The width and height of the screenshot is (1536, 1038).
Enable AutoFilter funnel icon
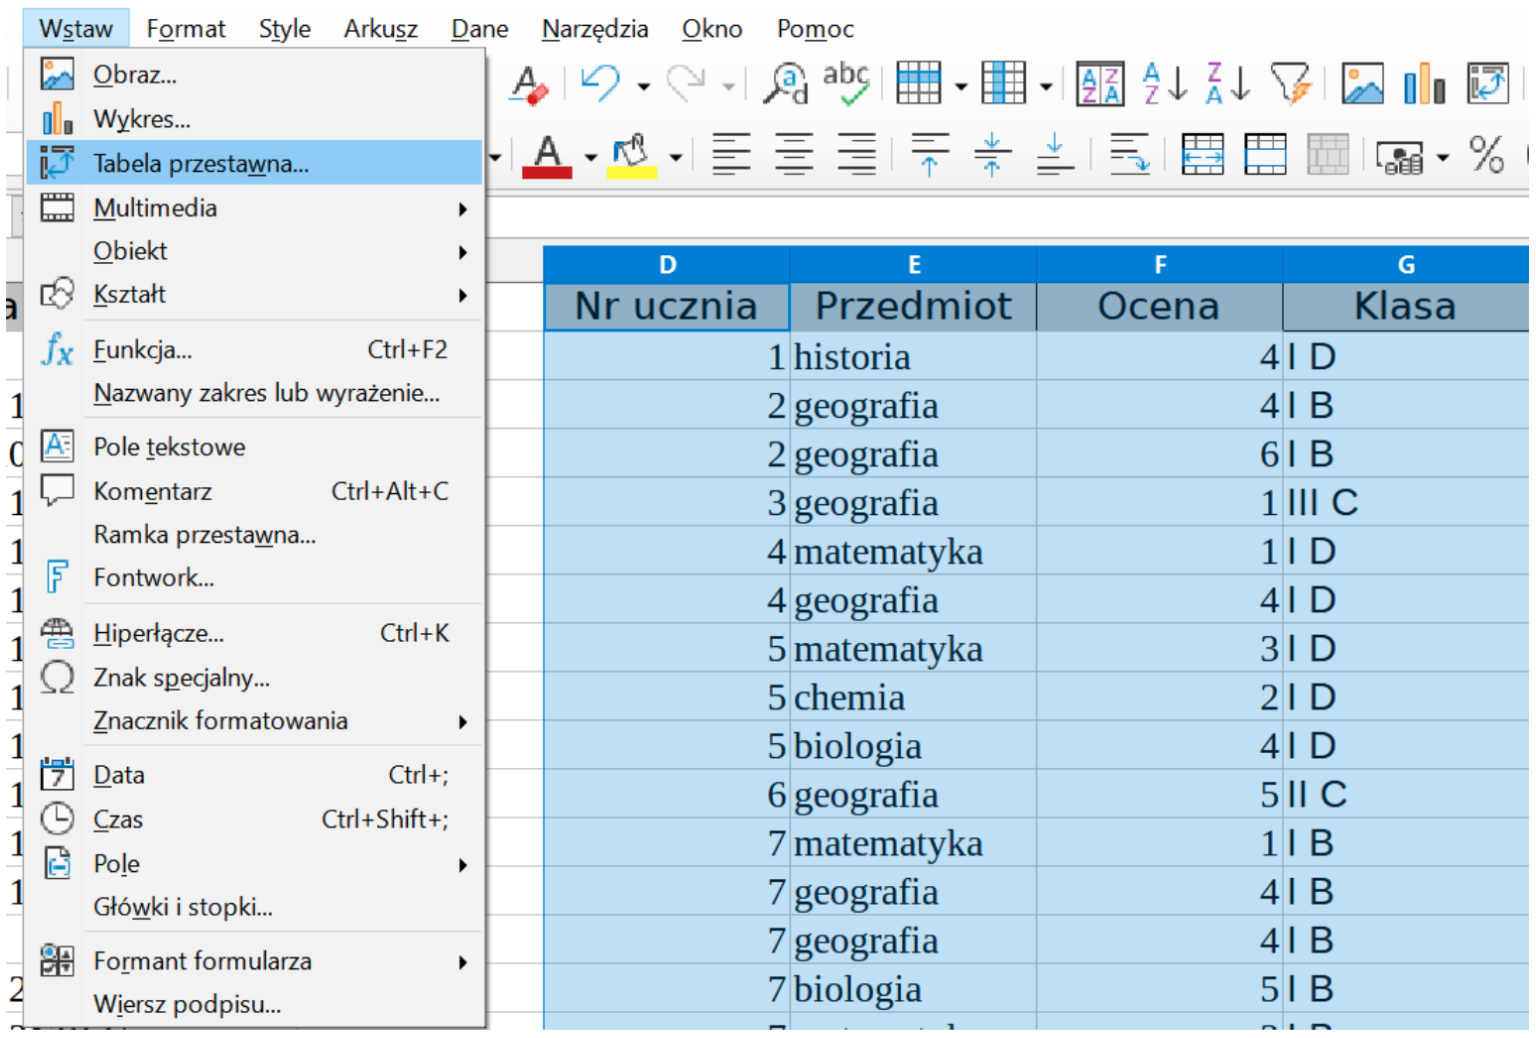(1290, 84)
